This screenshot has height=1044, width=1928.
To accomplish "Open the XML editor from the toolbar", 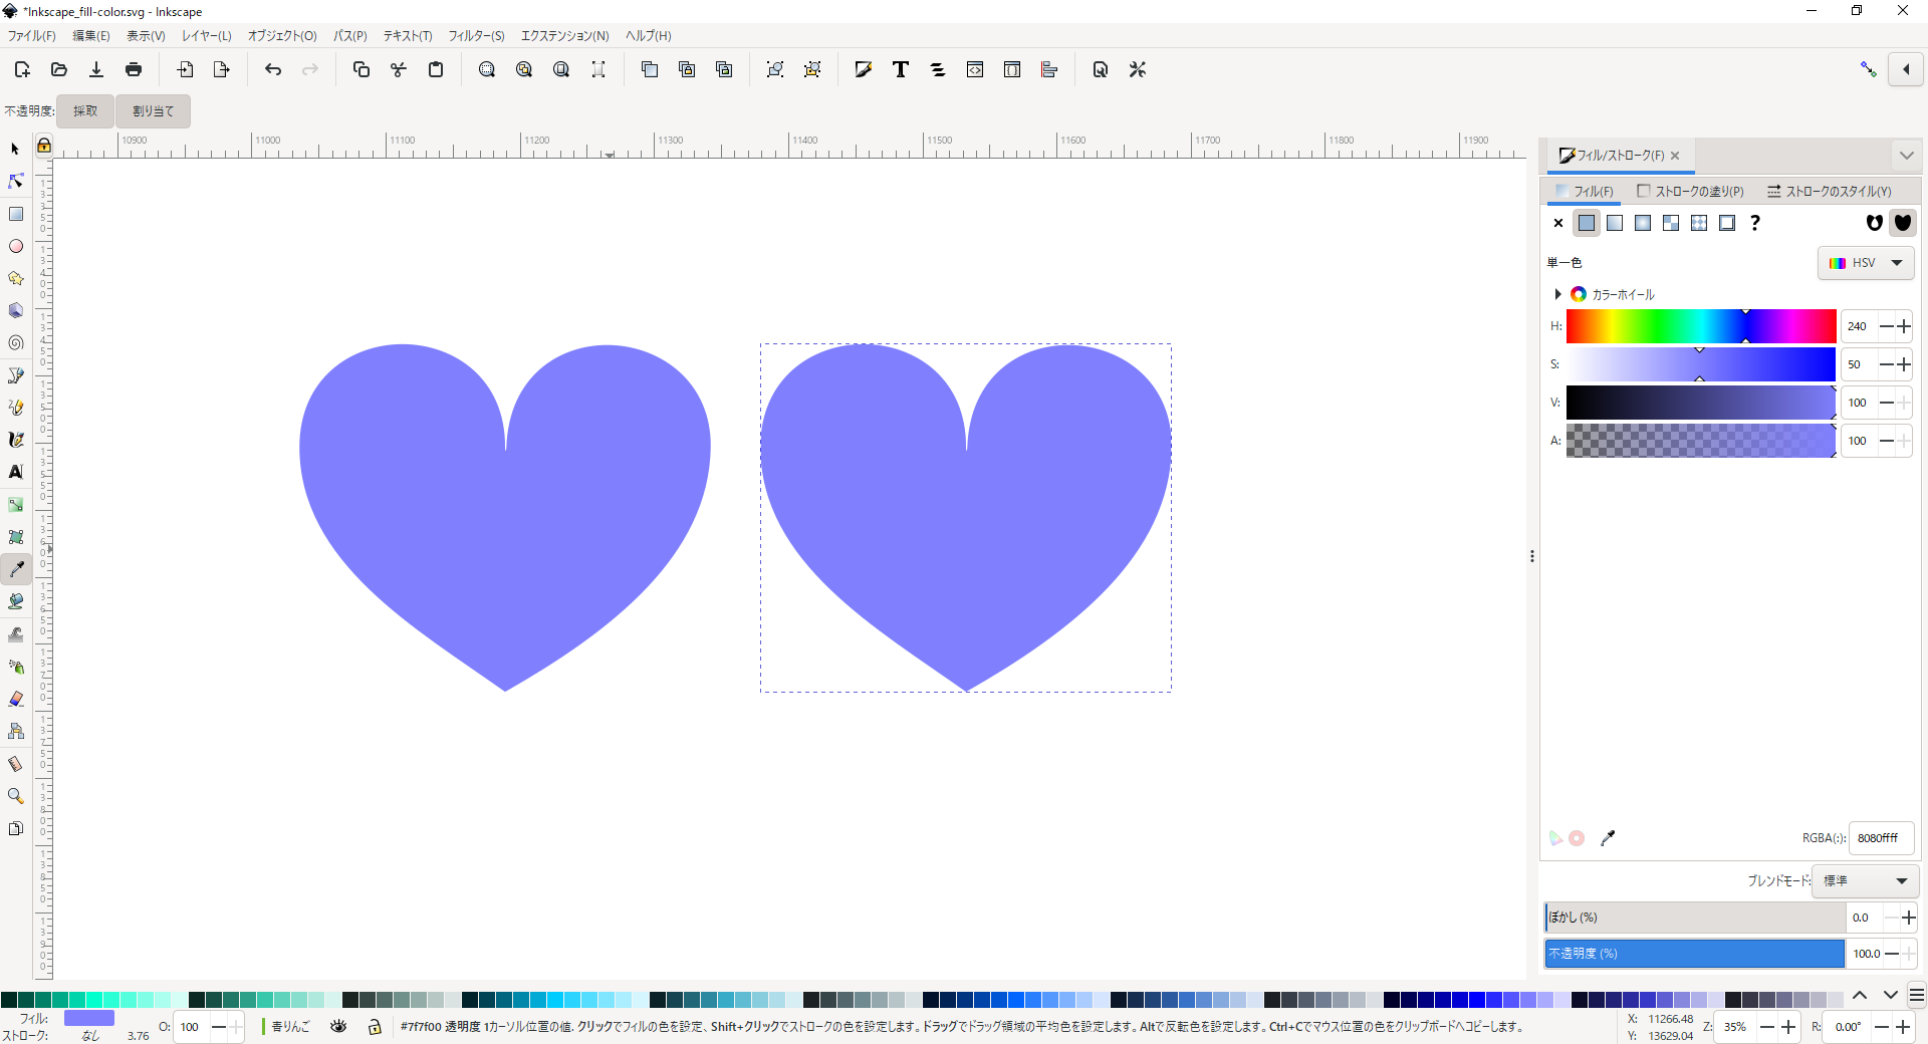I will tap(974, 69).
